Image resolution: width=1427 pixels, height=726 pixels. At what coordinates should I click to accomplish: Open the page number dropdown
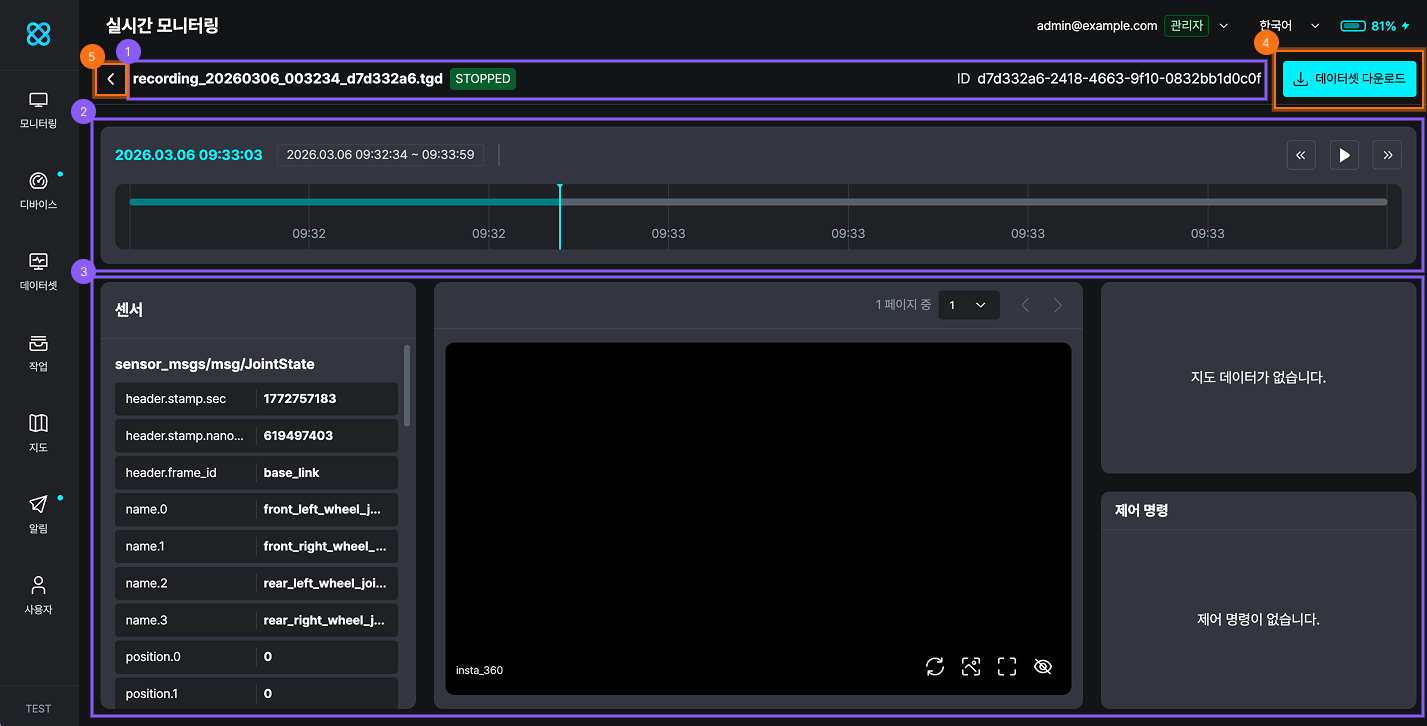pos(968,305)
